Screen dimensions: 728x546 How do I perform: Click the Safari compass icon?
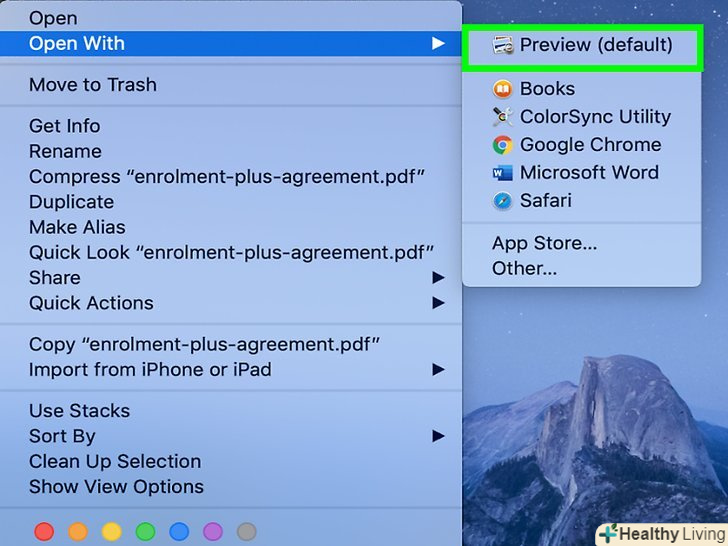click(502, 201)
